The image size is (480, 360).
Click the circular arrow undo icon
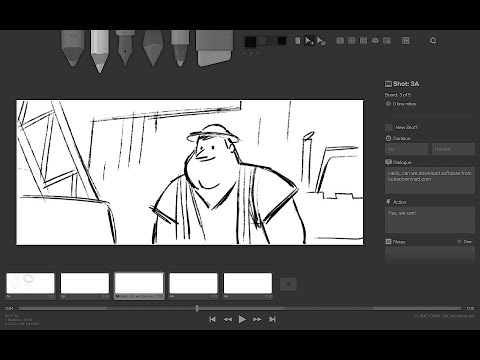tap(433, 41)
